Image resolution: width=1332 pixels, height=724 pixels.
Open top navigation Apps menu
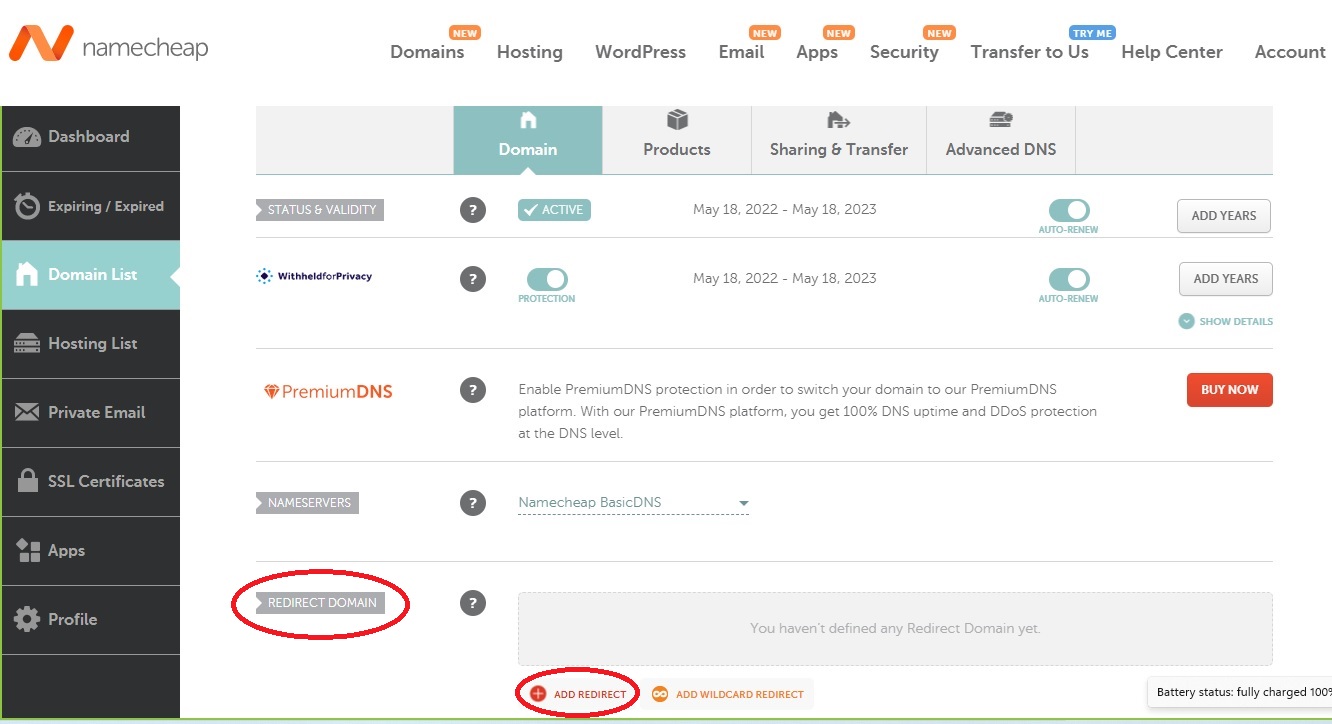point(817,52)
